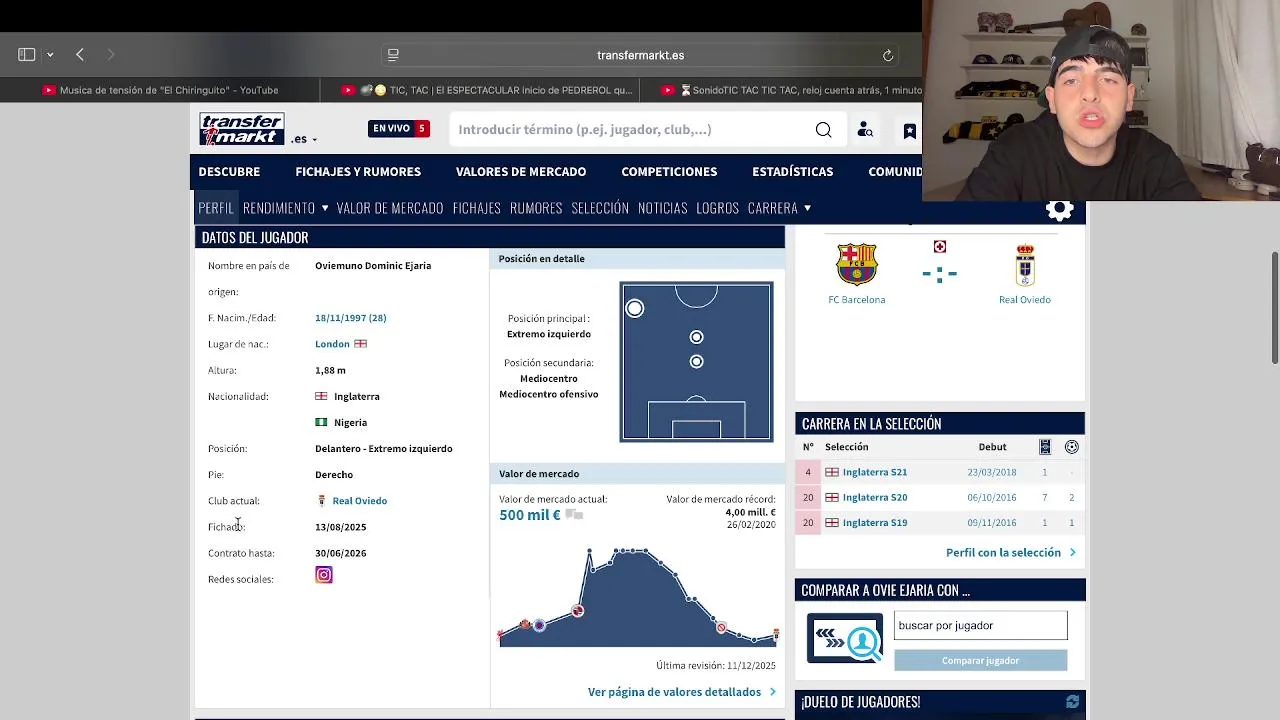Expand the RENDIMIENTO dropdown
Viewport: 1280px width, 720px height.
pyautogui.click(x=286, y=208)
